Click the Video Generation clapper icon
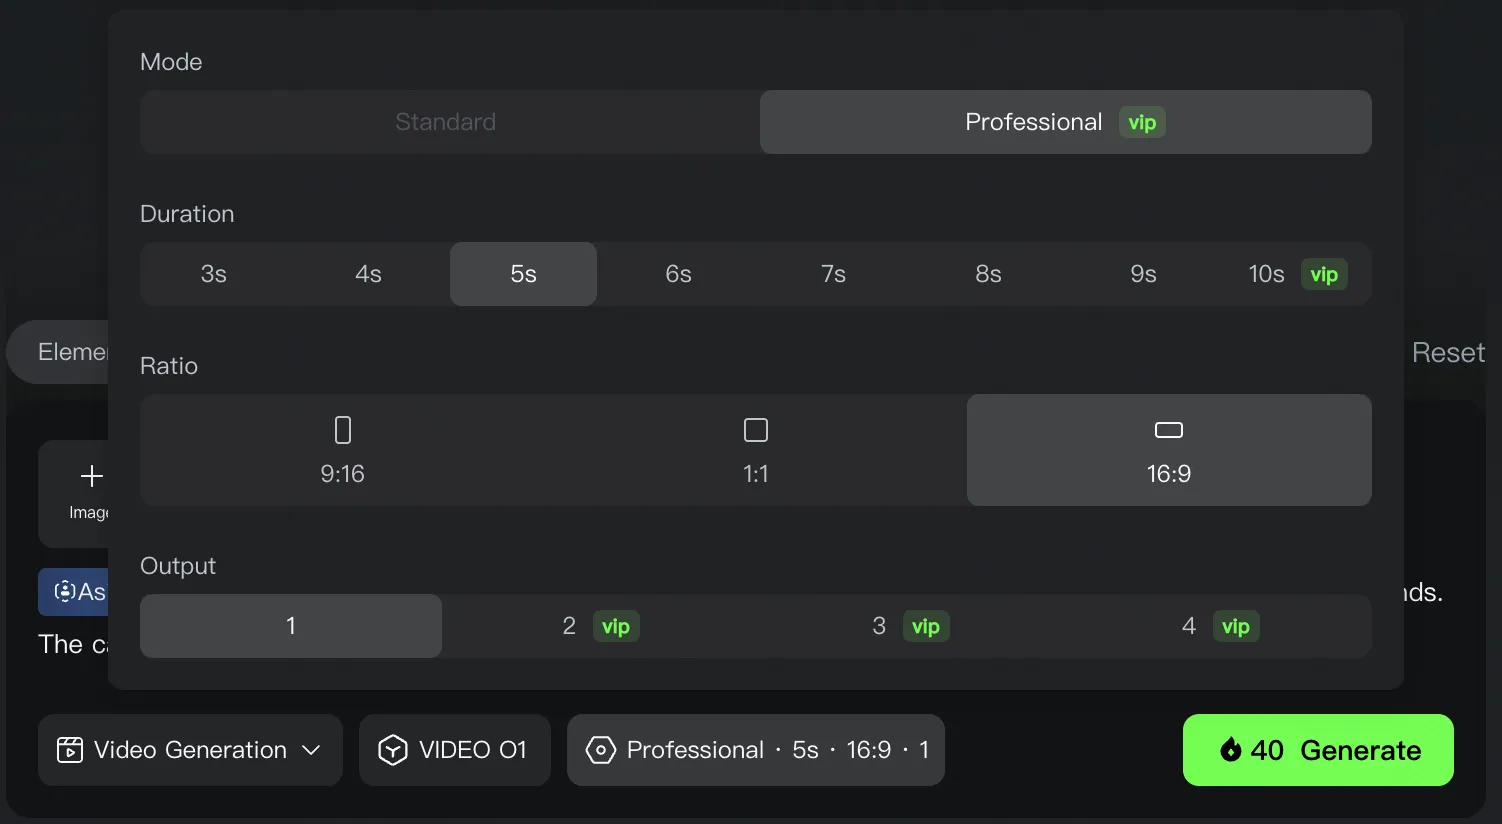 coord(70,750)
